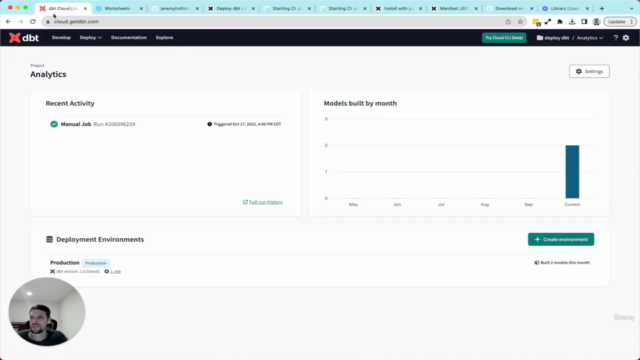This screenshot has width=640, height=360.
Task: Reload the page with refresh icon
Action: [33, 22]
